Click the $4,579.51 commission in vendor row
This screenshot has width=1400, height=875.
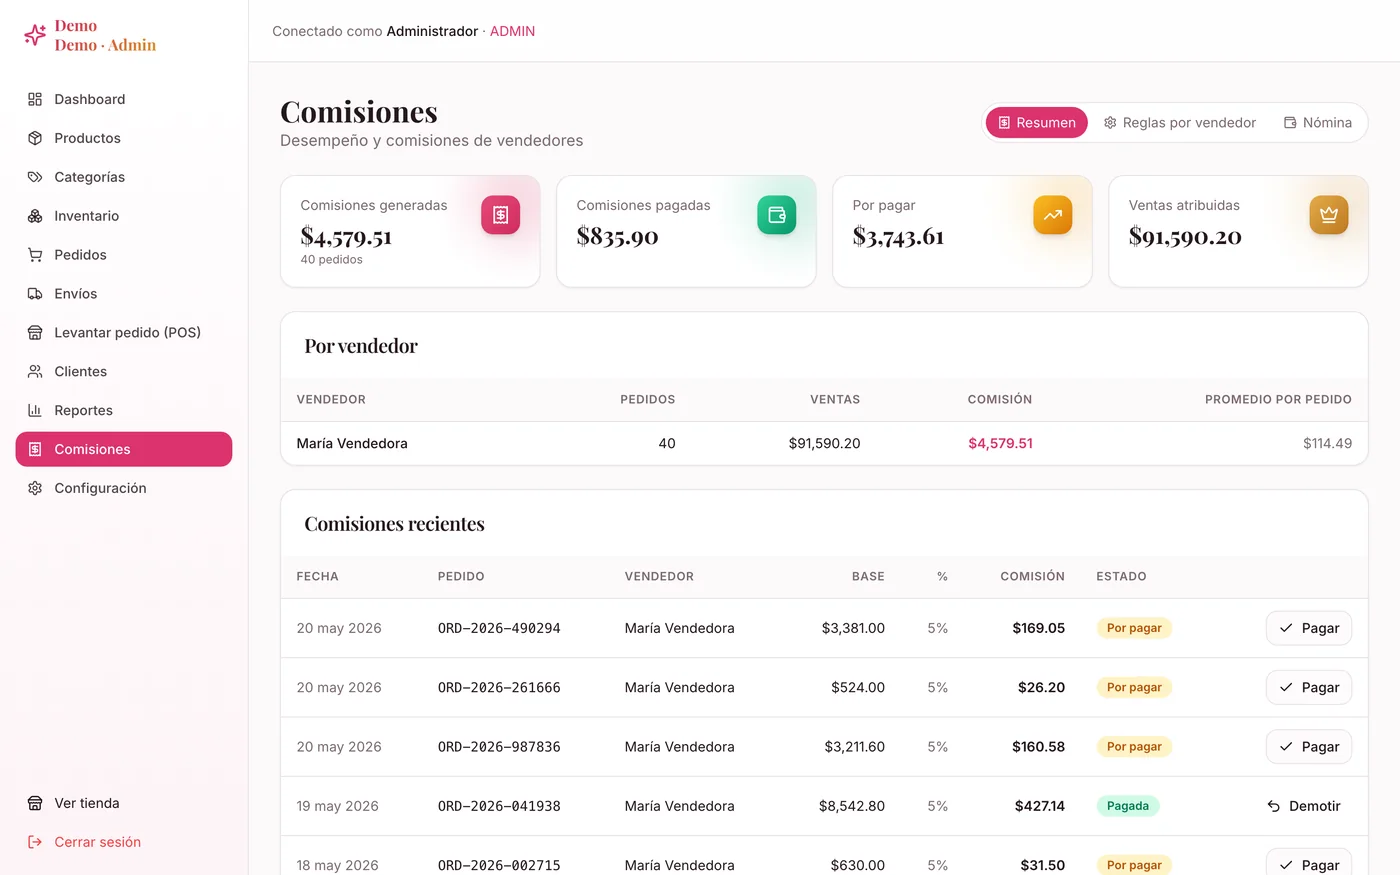tap(1000, 444)
